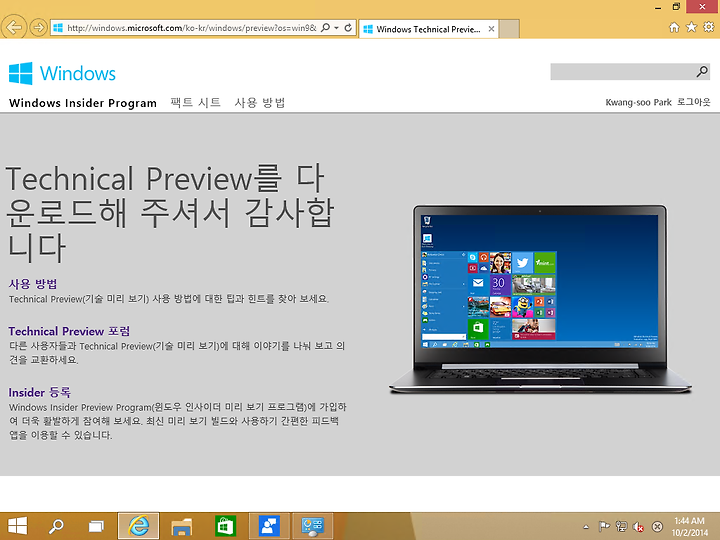Open taskbar Search magnifier

coord(56,526)
